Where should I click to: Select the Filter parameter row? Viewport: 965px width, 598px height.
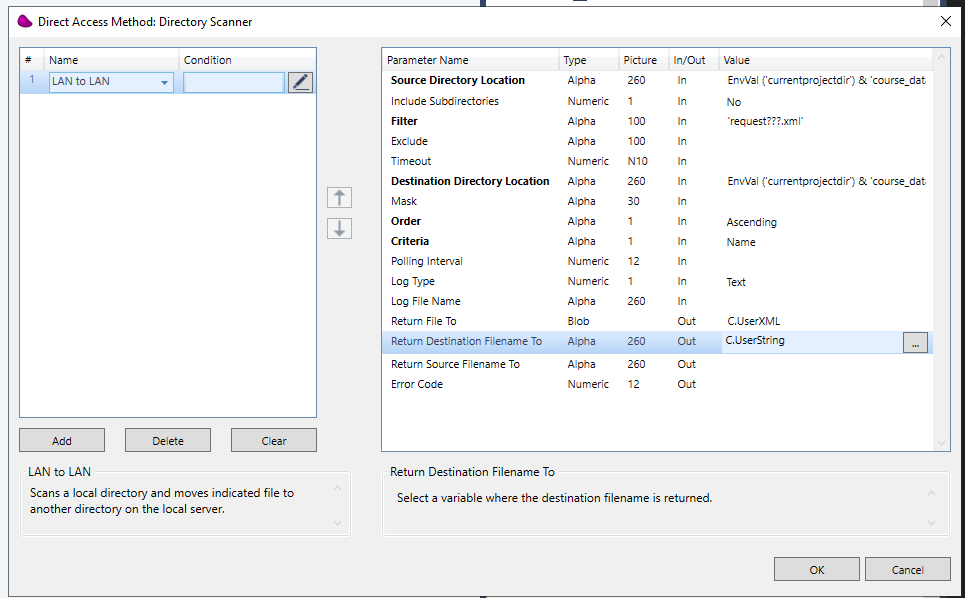pyautogui.click(x=657, y=121)
